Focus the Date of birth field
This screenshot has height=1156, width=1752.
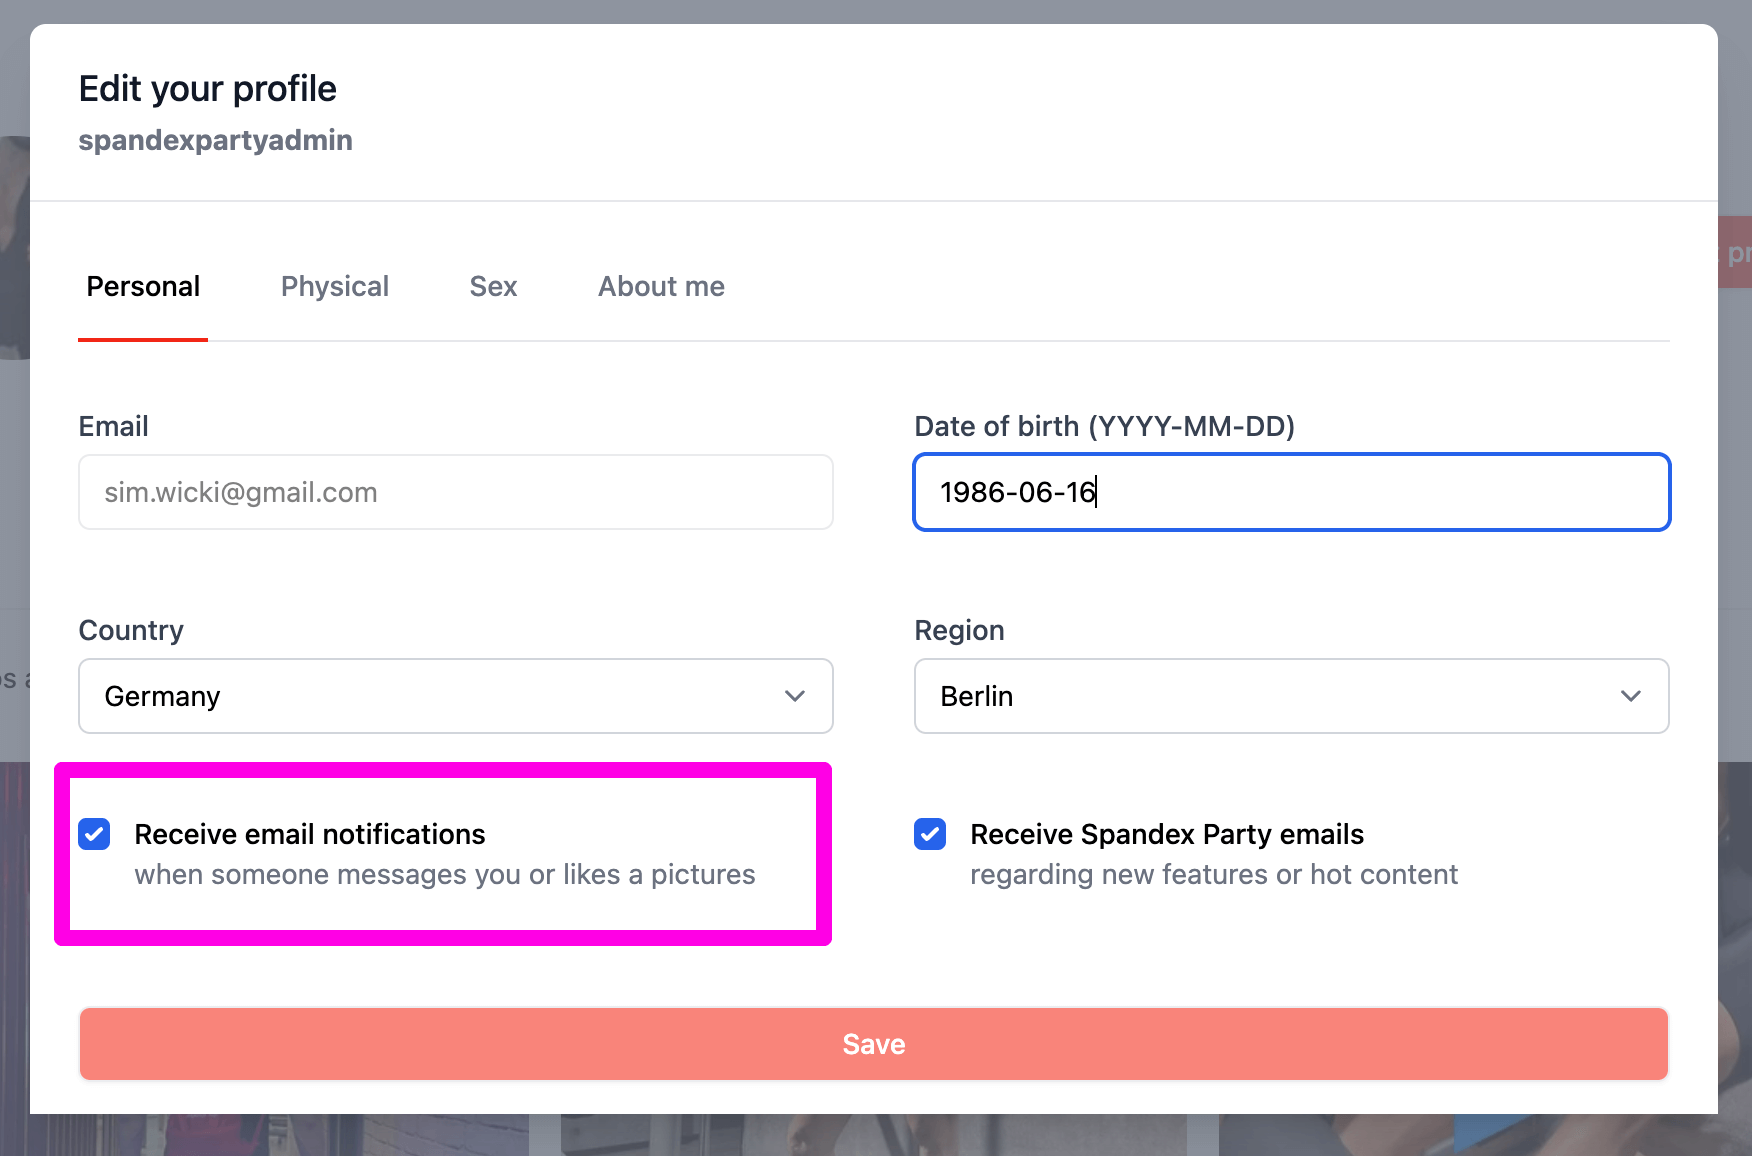pos(1290,492)
